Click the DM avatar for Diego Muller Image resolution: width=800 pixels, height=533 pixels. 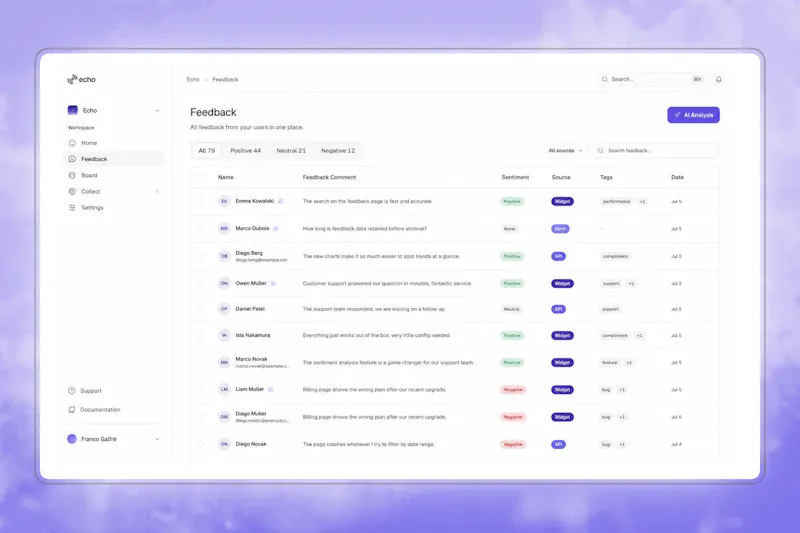[224, 417]
